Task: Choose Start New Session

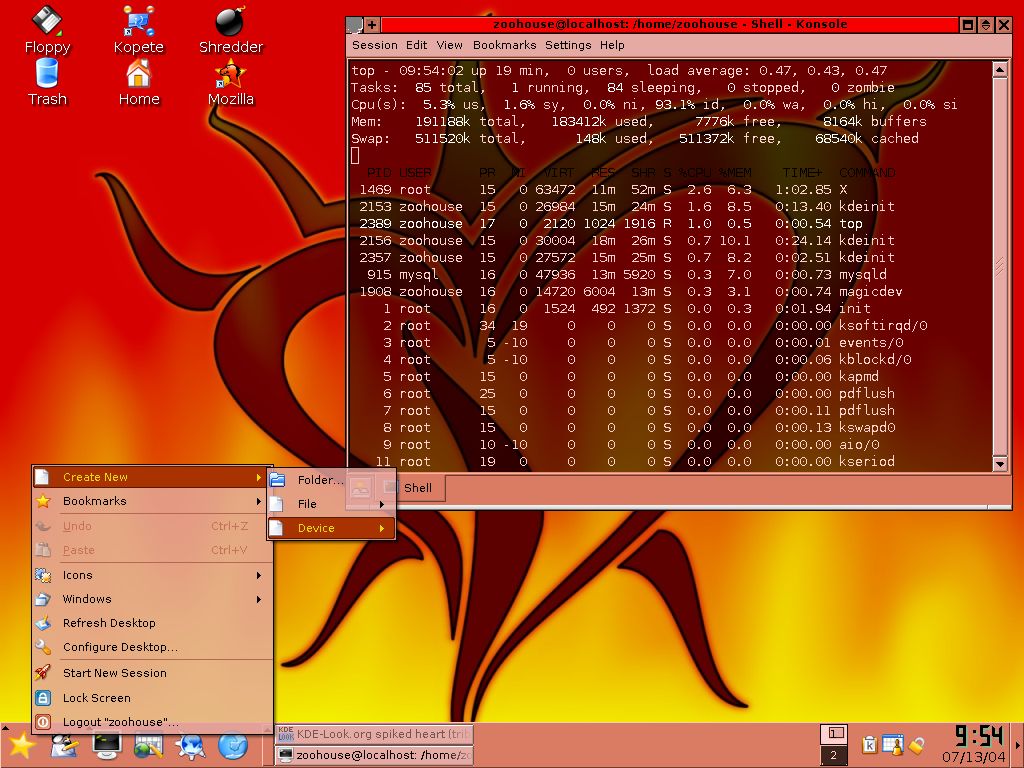Action: [x=152, y=673]
